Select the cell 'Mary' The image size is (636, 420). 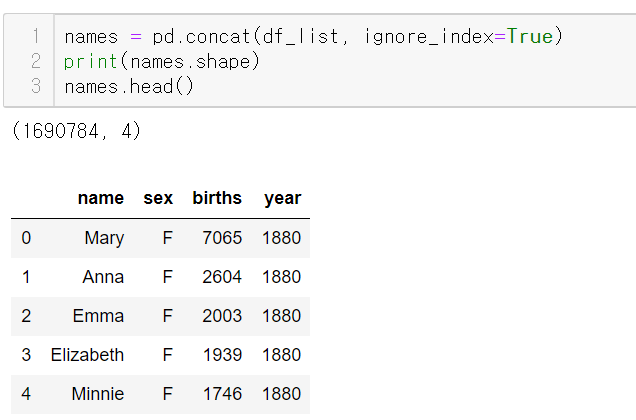tap(104, 238)
